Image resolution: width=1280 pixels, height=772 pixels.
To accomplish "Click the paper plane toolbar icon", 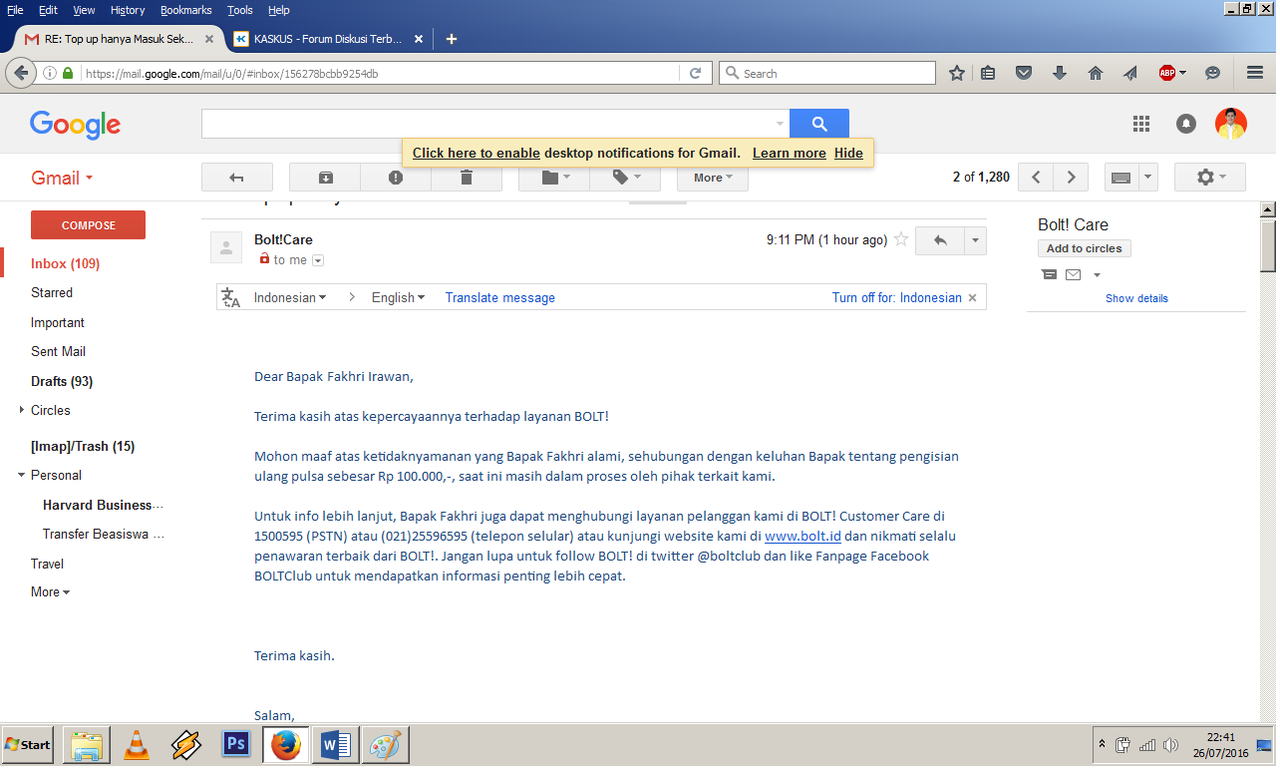I will tap(1130, 73).
